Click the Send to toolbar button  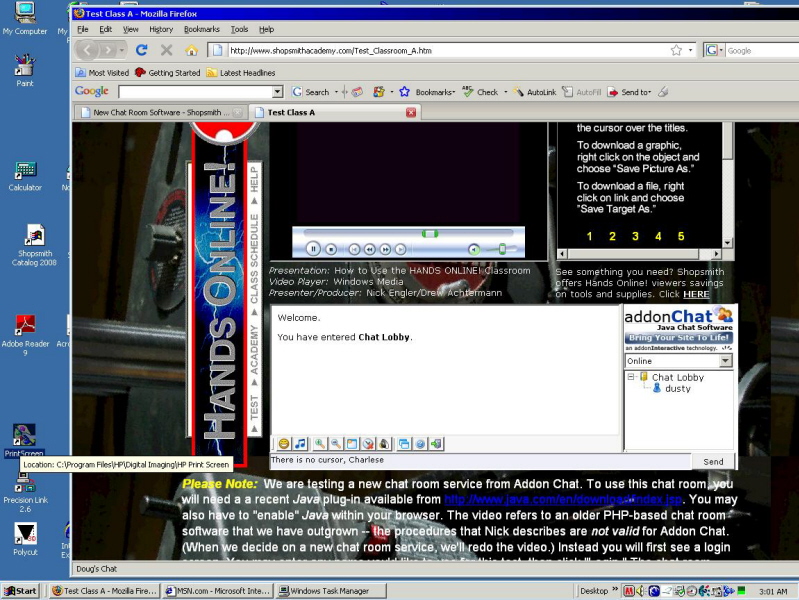tap(629, 92)
